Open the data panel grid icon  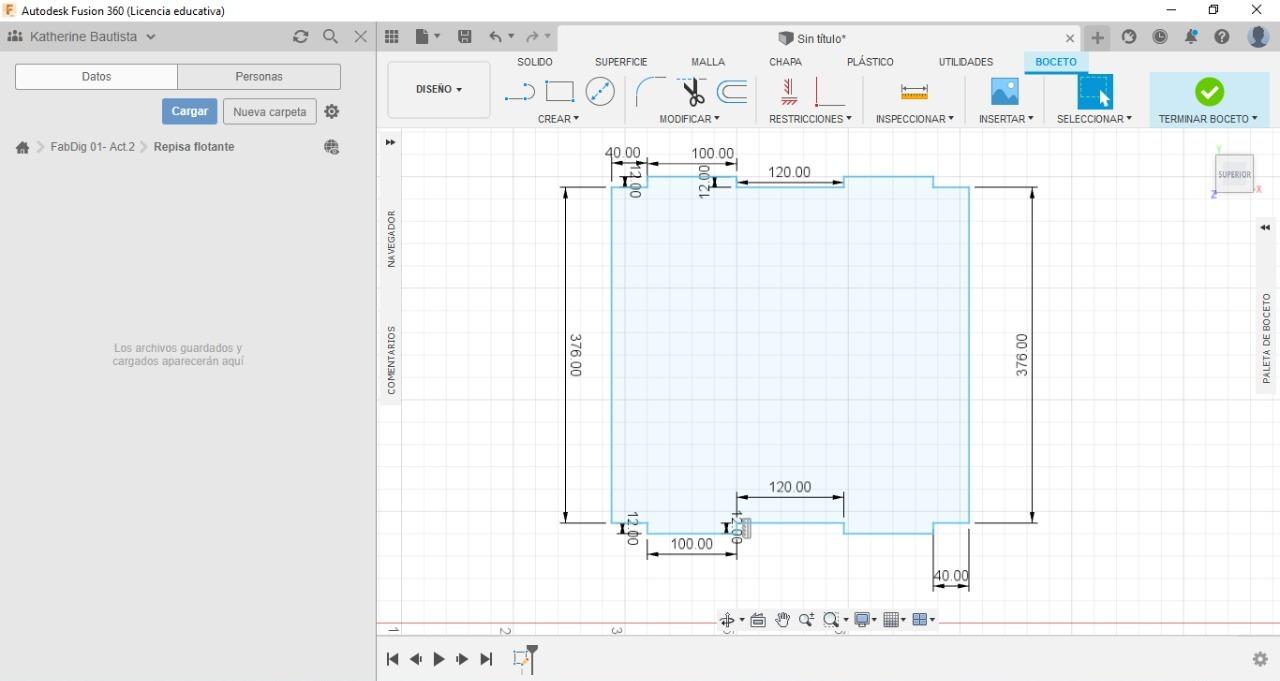[392, 37]
